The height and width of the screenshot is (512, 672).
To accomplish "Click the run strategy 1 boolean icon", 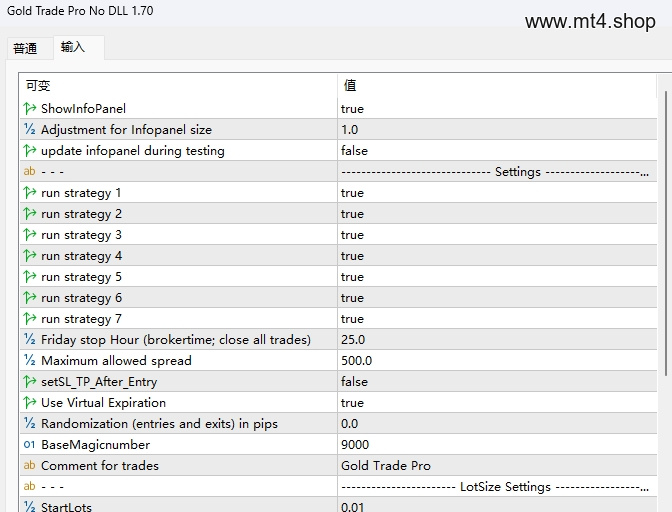I will point(30,192).
